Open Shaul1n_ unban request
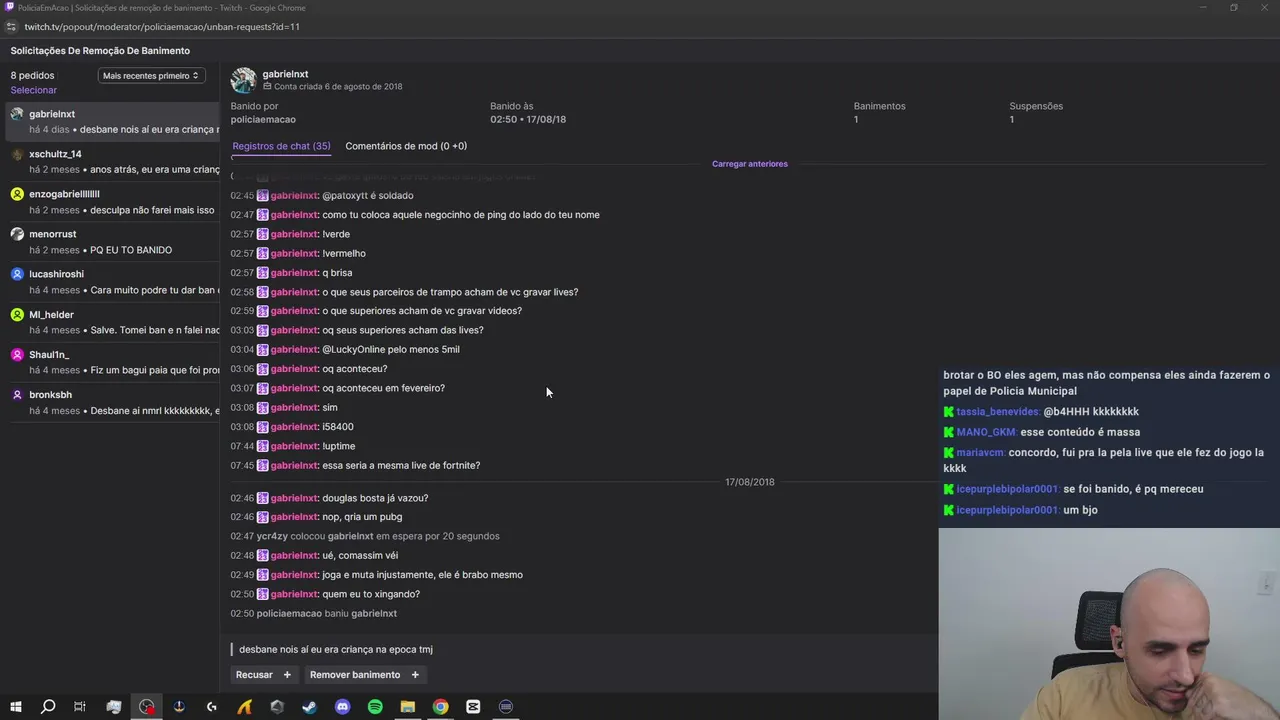The width and height of the screenshot is (1280, 720). point(112,362)
